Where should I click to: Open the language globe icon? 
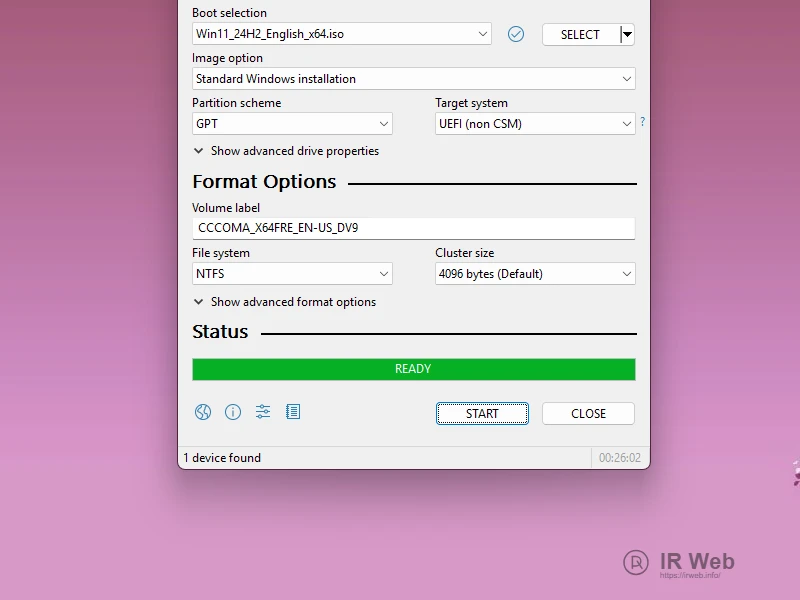[203, 412]
